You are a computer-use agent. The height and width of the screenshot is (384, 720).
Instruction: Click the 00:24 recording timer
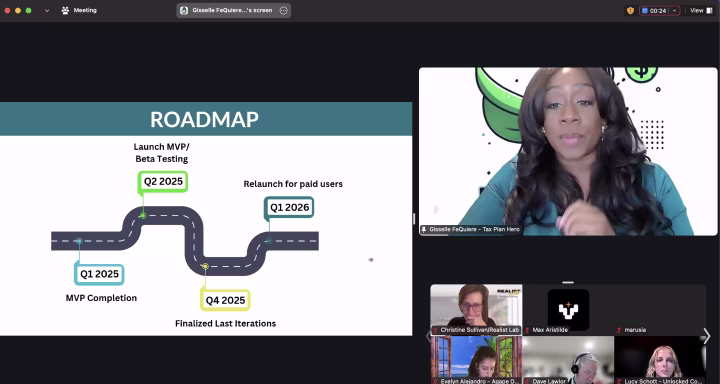coord(658,11)
